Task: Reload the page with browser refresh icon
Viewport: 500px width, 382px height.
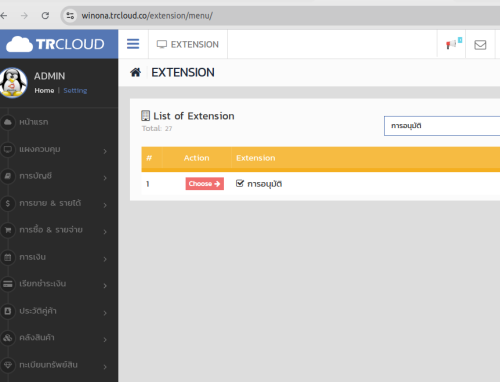Action: 45,15
